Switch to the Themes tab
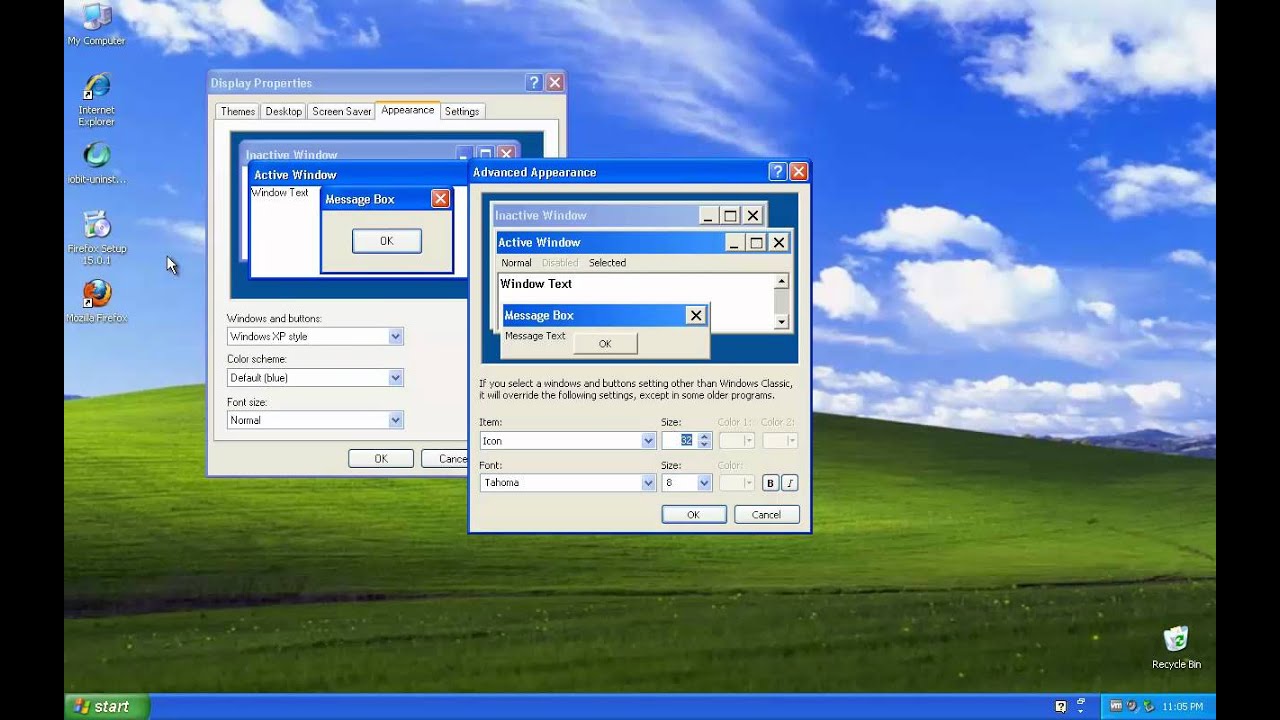The image size is (1280, 720). 238,112
